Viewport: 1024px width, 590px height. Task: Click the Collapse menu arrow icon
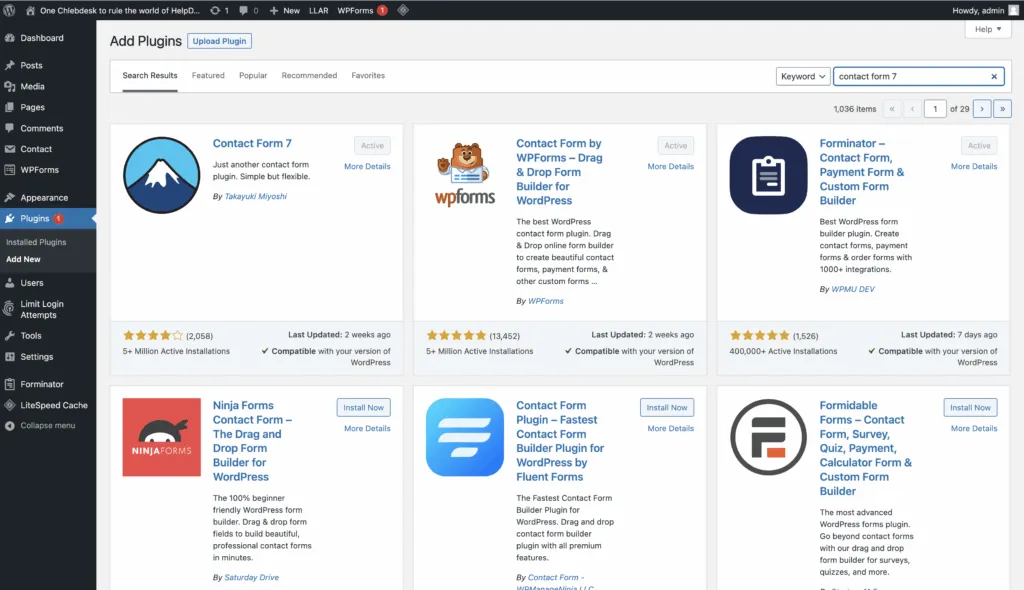tap(10, 425)
